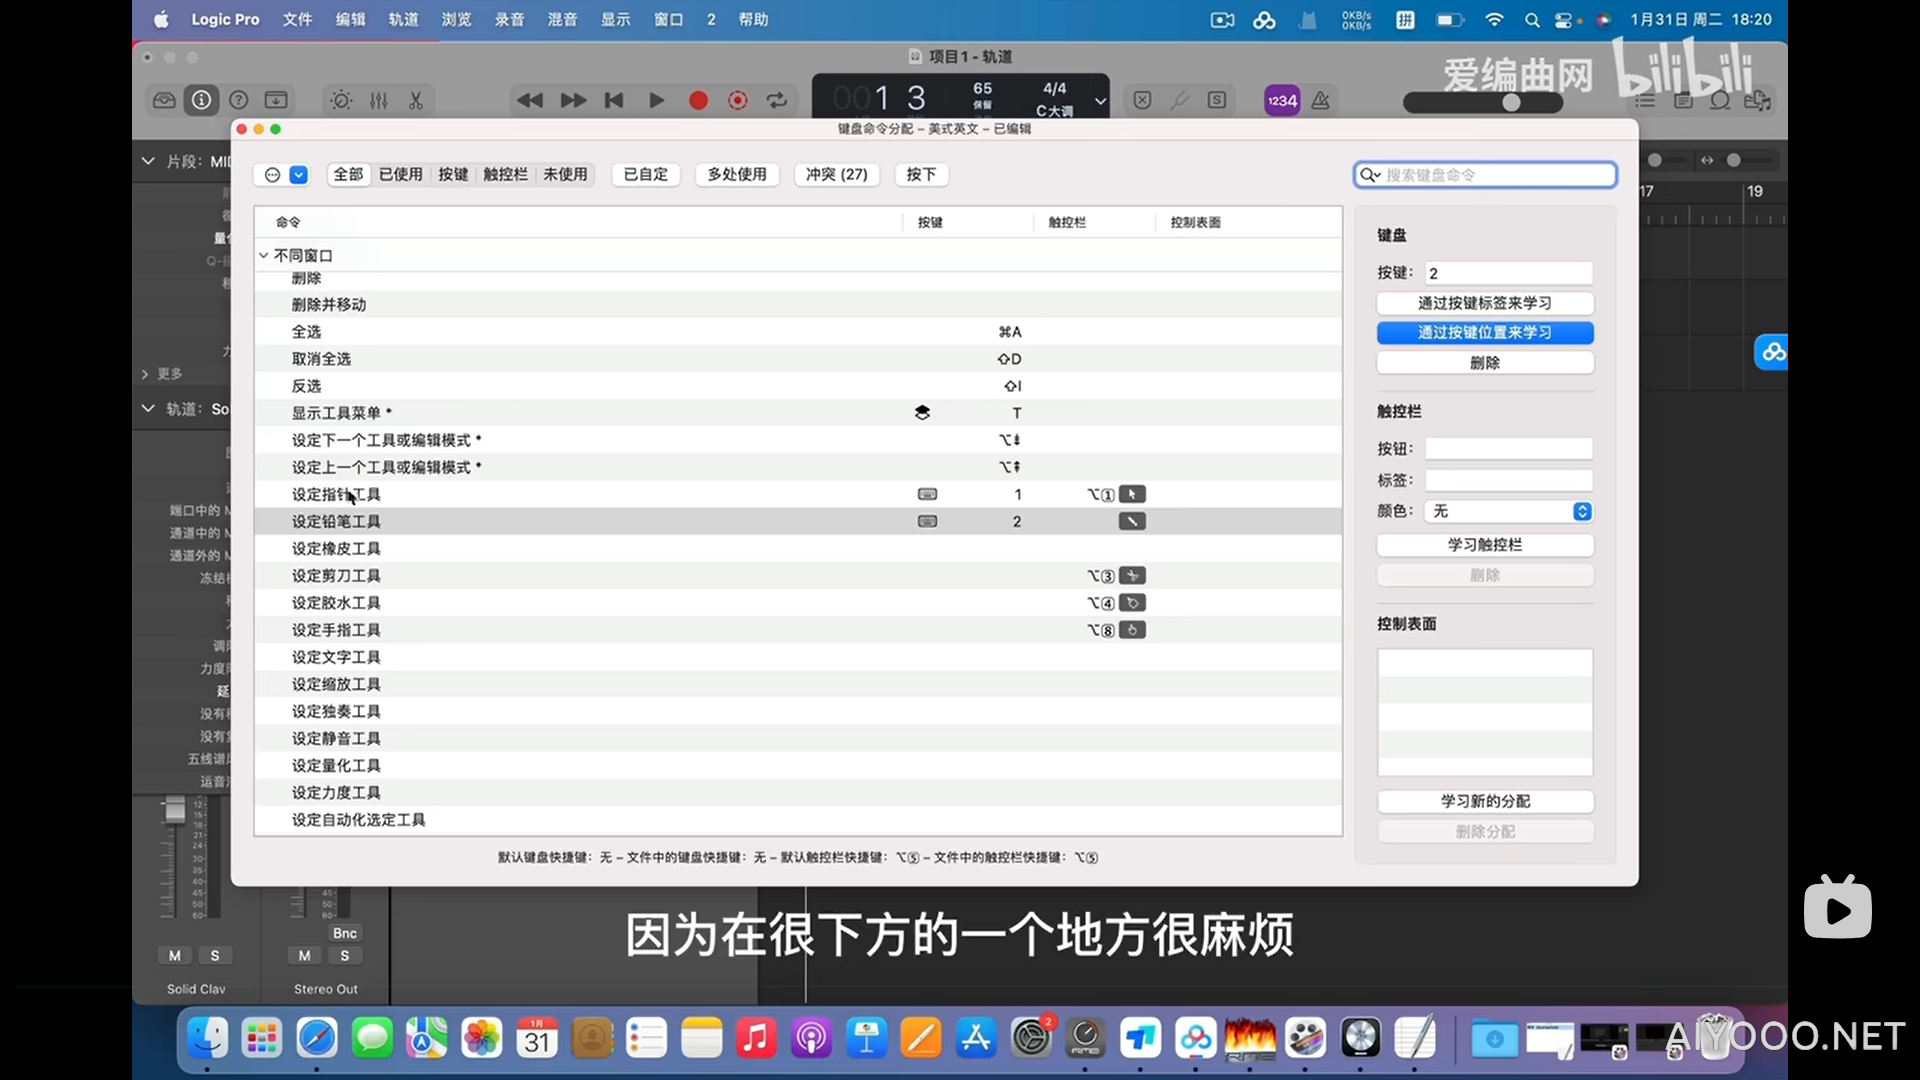Click the Capture Recording button
The image size is (1920, 1080).
pyautogui.click(x=738, y=100)
